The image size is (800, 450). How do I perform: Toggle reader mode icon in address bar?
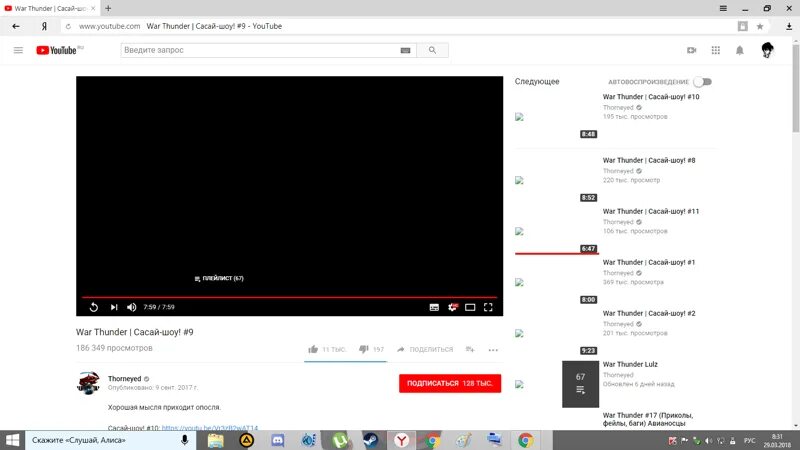point(742,26)
